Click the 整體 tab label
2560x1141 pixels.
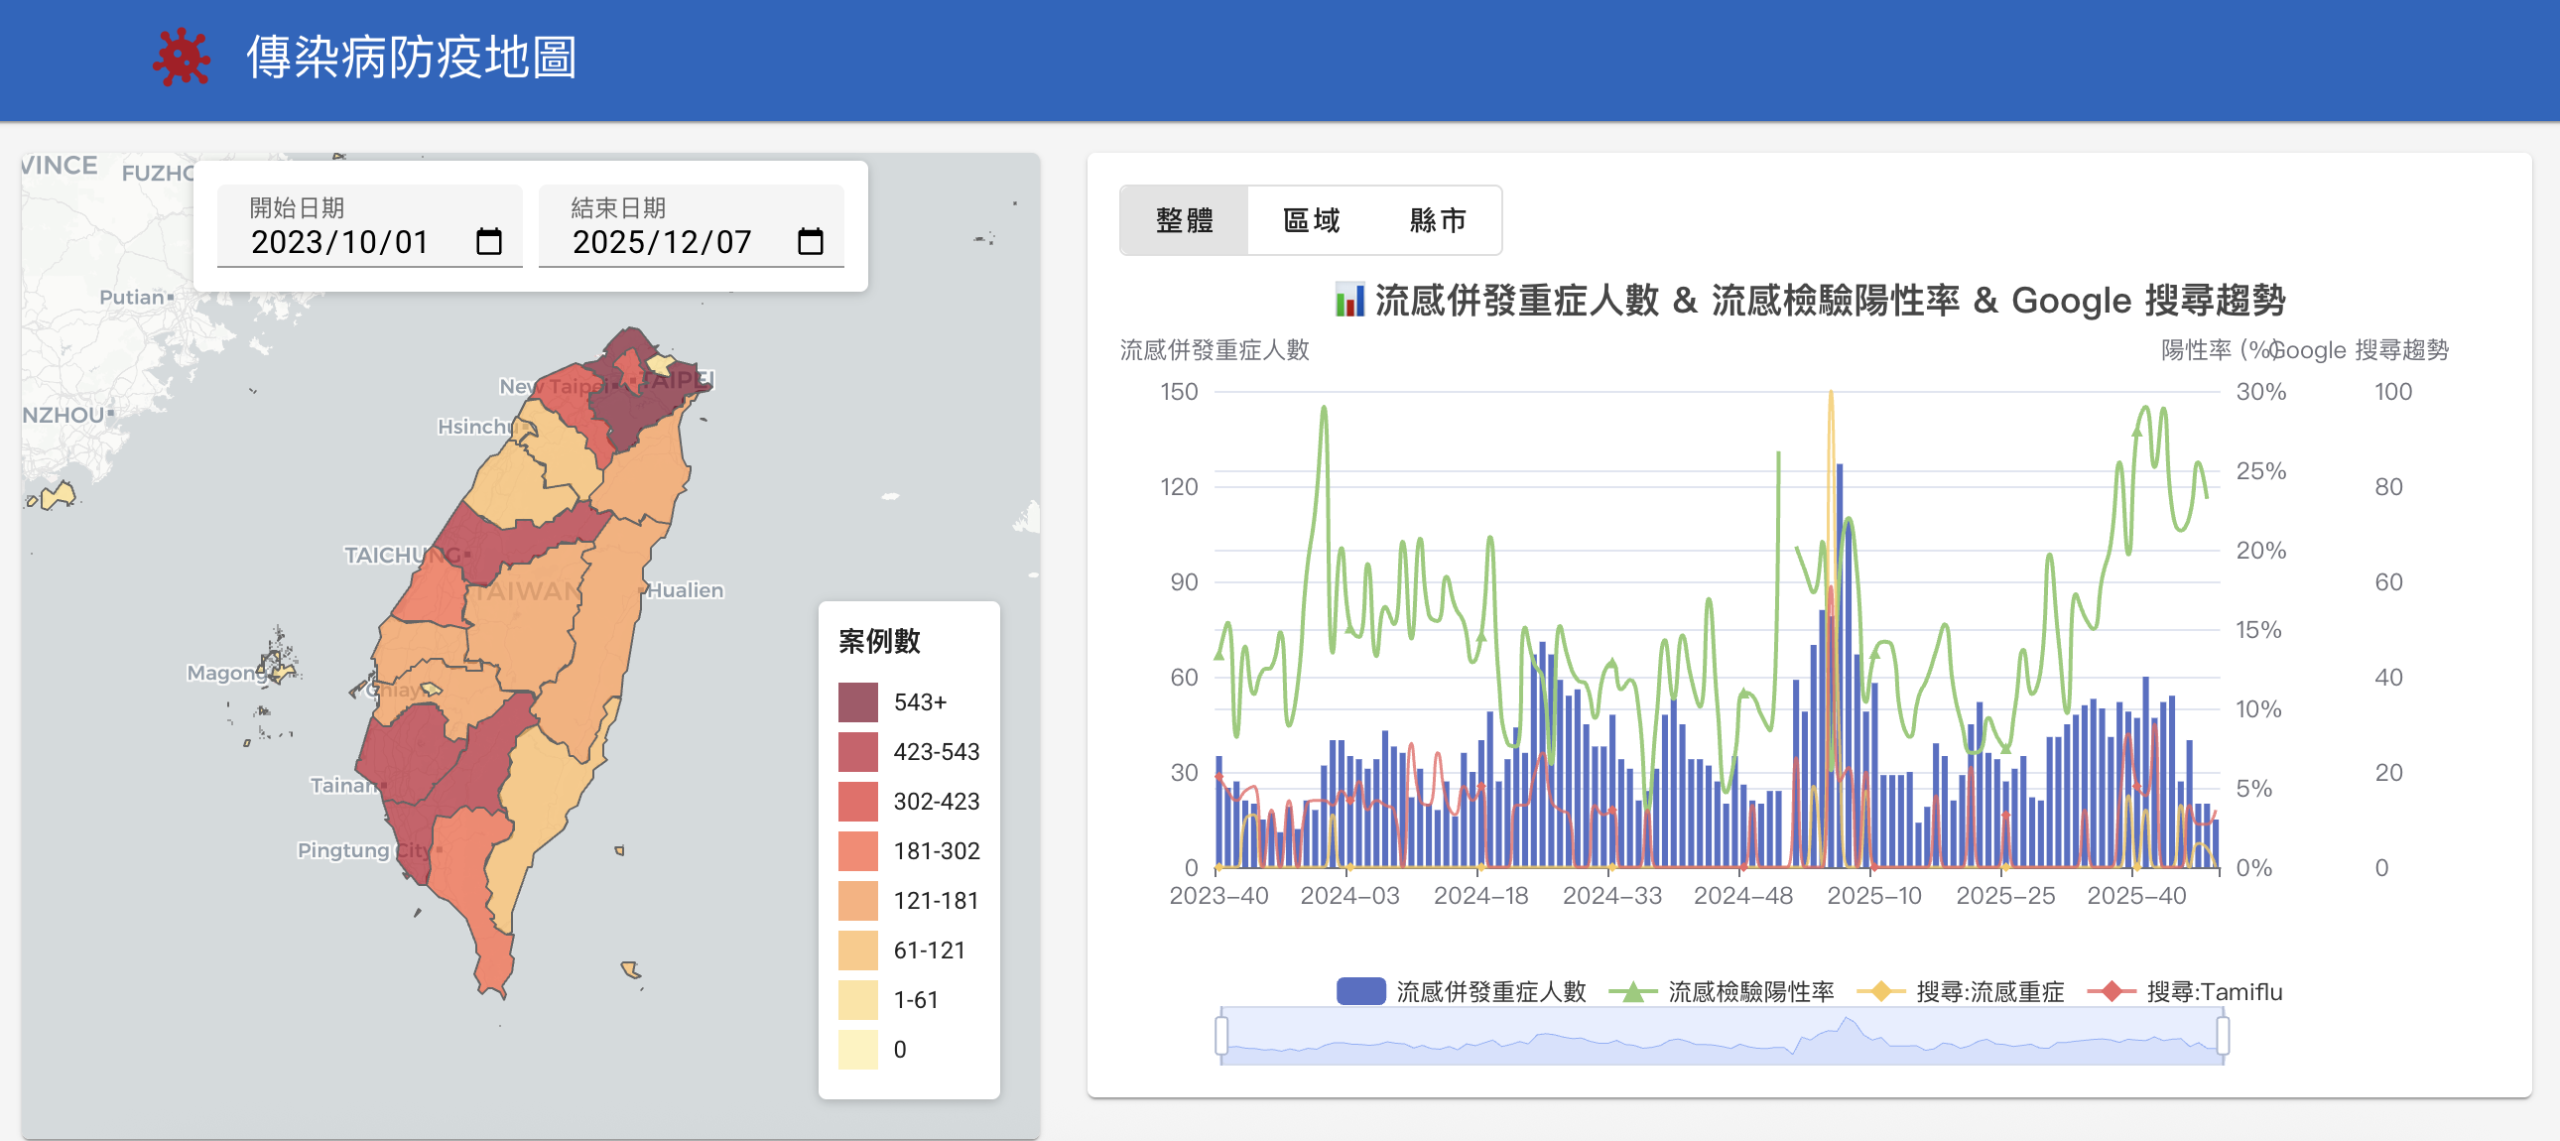click(1184, 220)
